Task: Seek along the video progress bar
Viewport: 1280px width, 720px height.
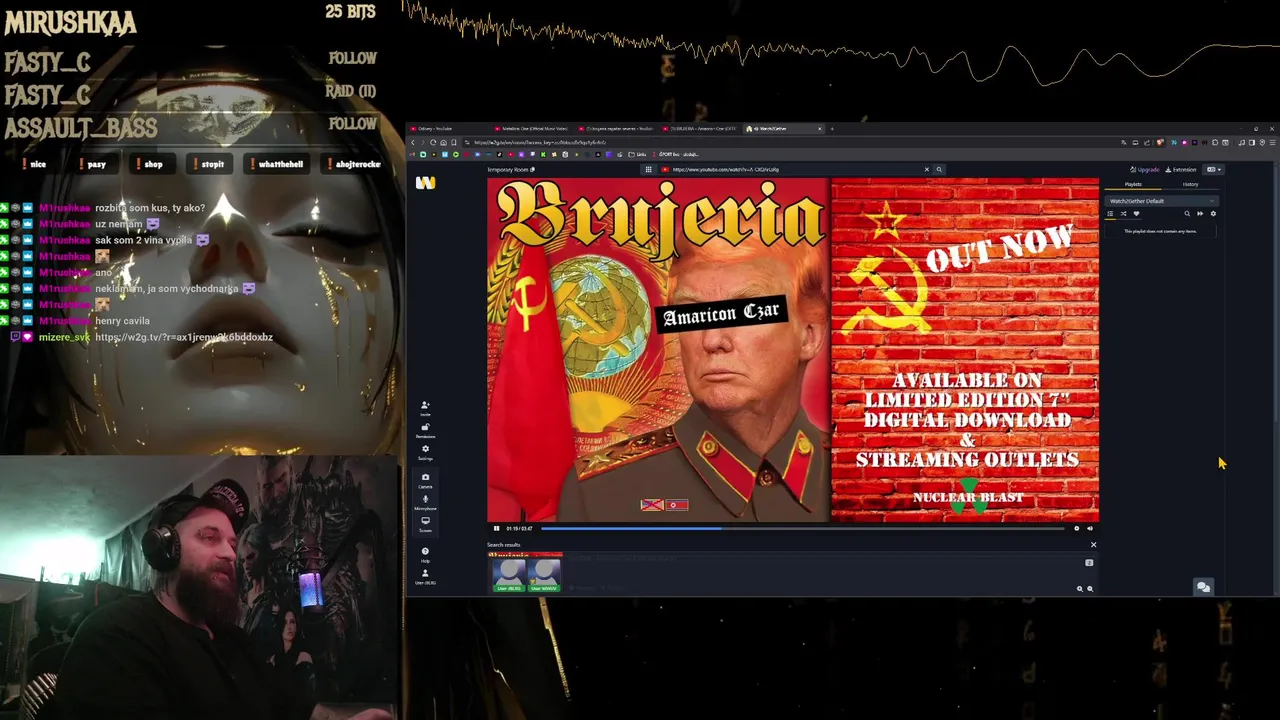Action: pos(802,528)
